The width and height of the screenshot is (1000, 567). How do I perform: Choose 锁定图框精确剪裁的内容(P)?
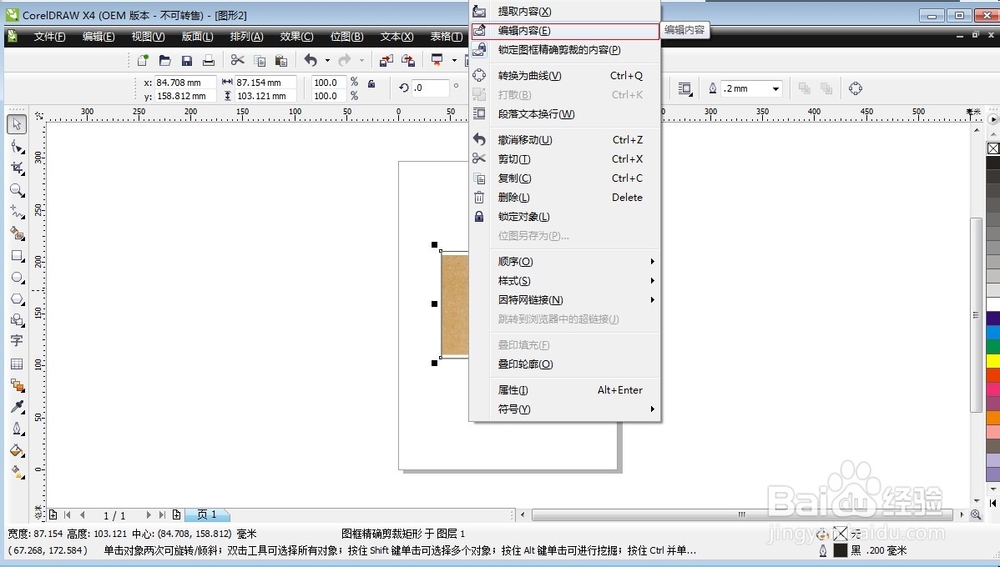pyautogui.click(x=564, y=50)
